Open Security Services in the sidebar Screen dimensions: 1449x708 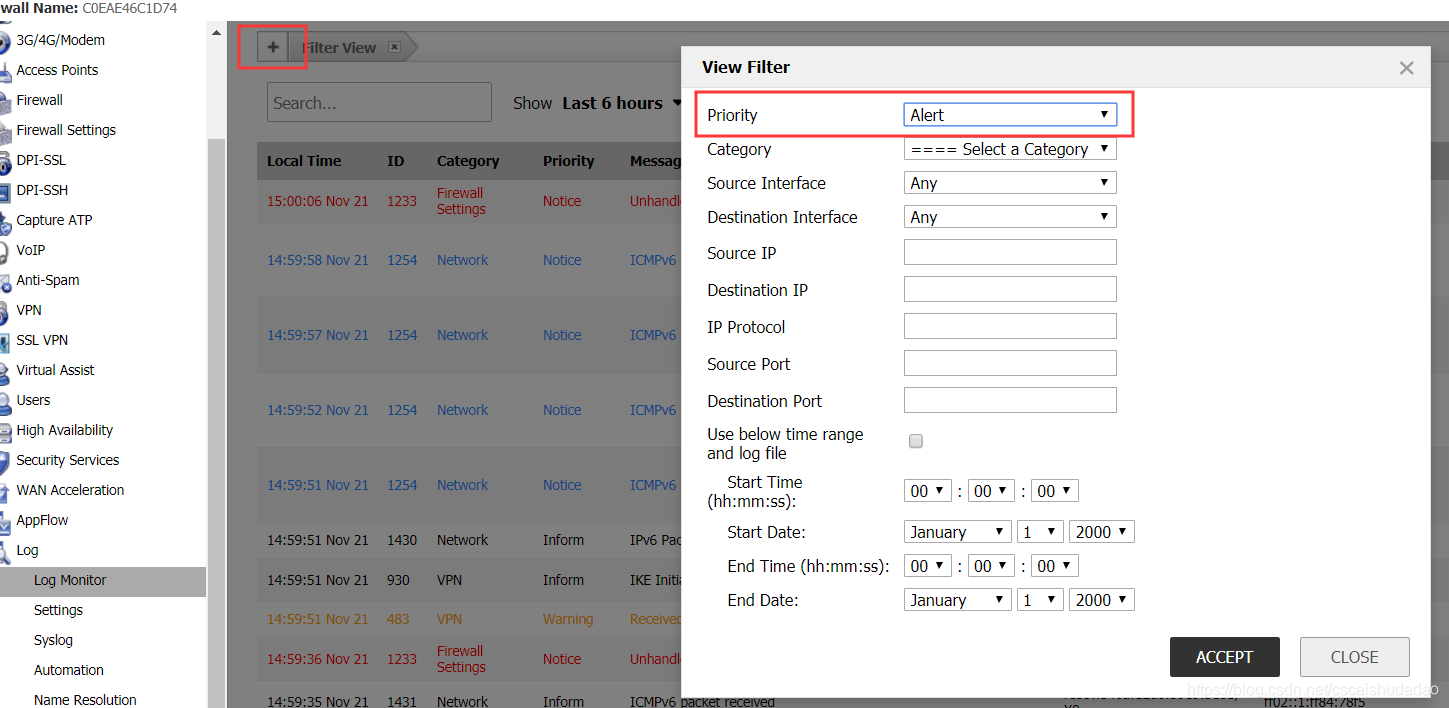68,460
